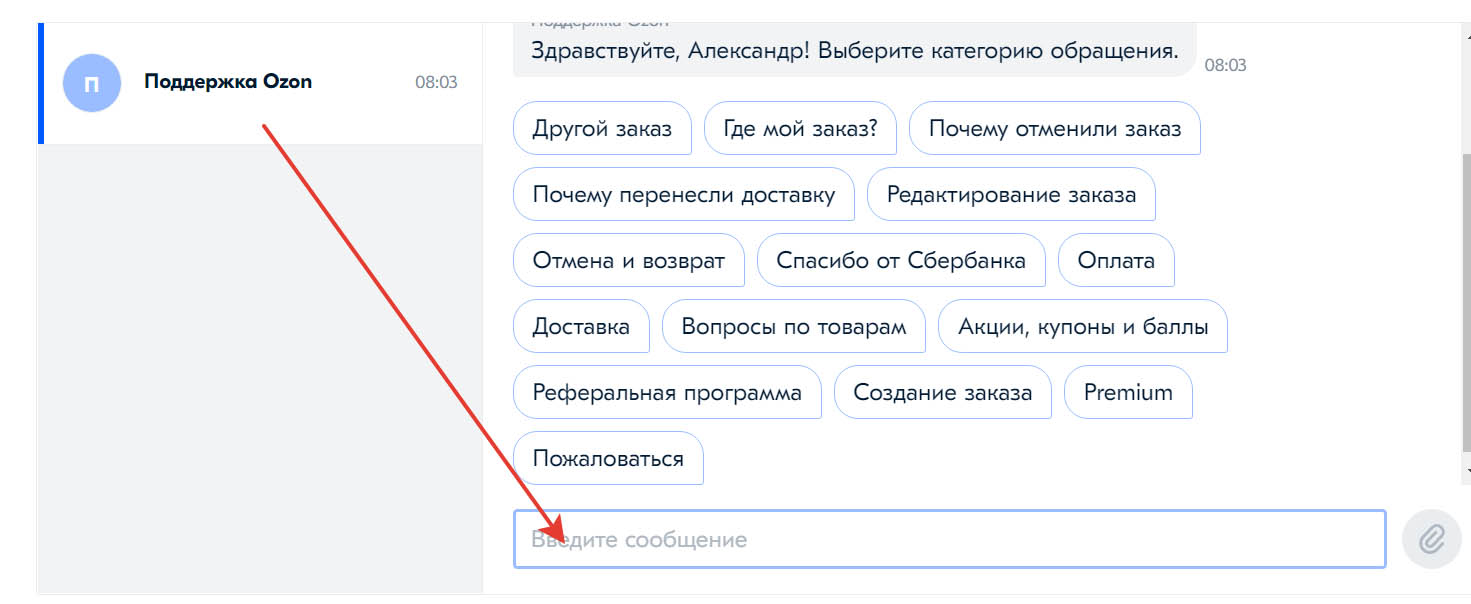Click the Поддержка Ozon avatar icon

tap(92, 83)
